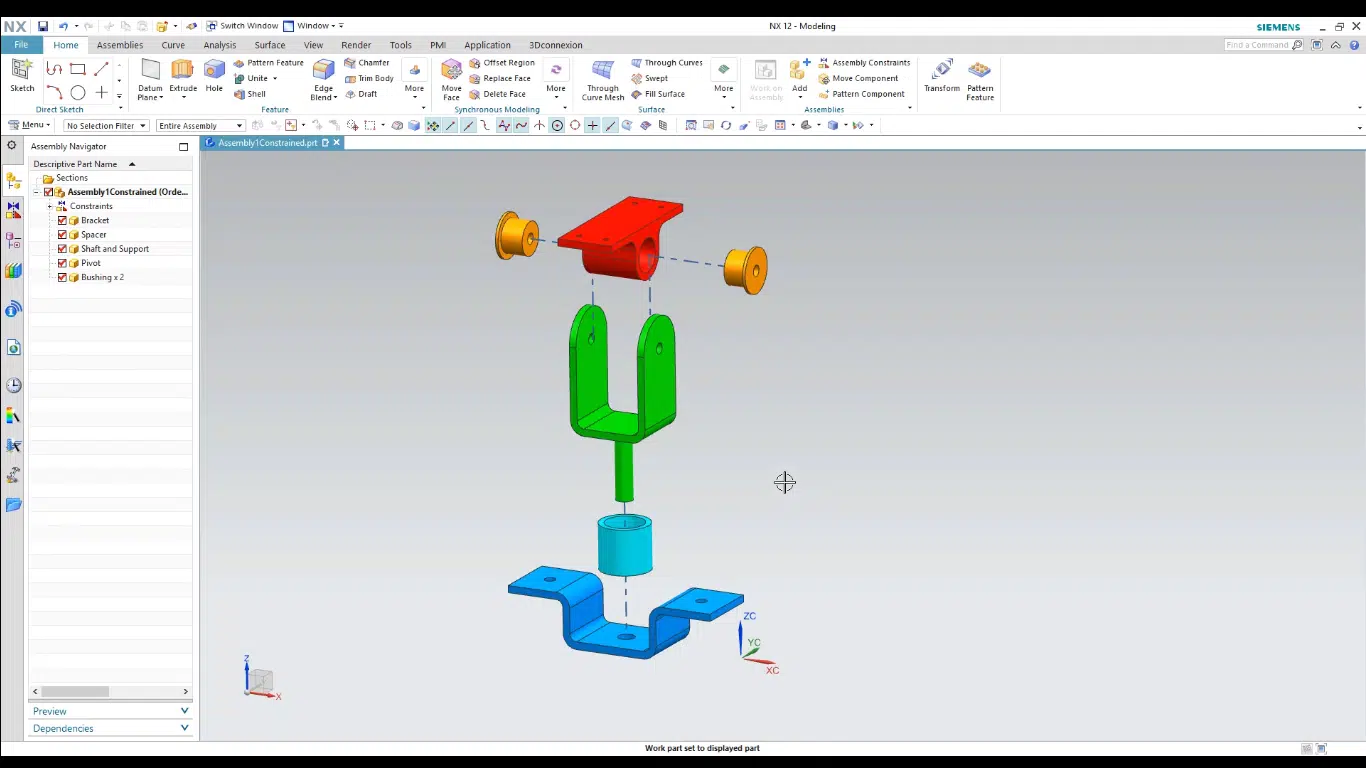Select the Sketch tool
The width and height of the screenshot is (1366, 768).
click(x=21, y=74)
